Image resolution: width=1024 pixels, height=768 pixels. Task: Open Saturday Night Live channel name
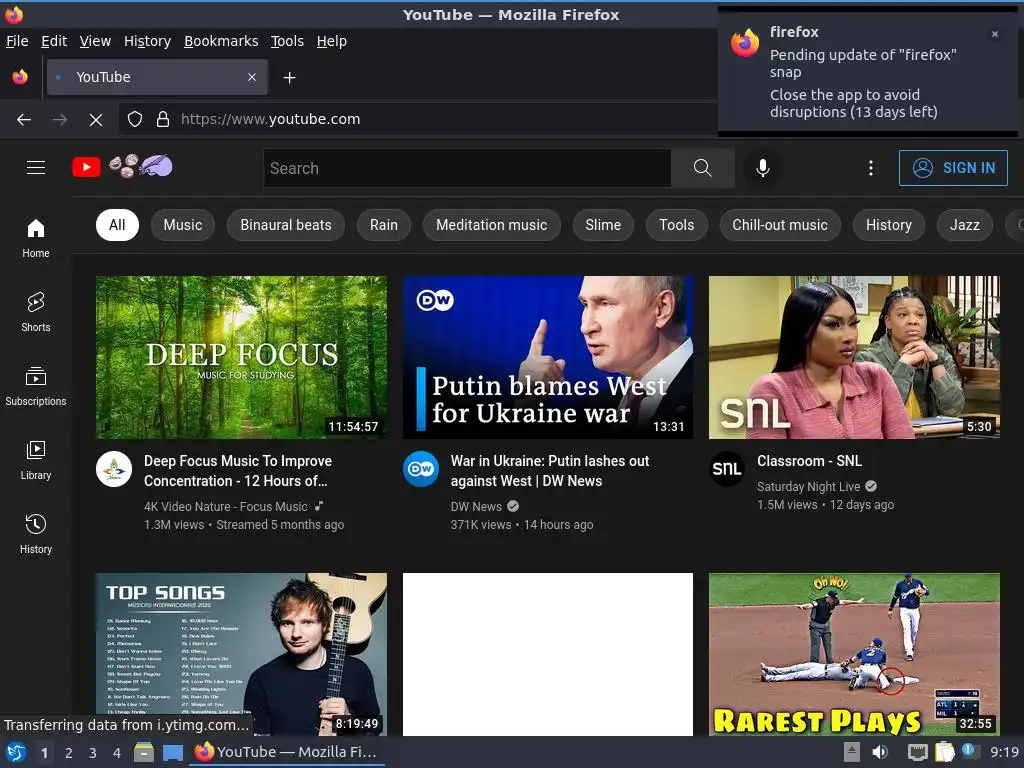(808, 487)
